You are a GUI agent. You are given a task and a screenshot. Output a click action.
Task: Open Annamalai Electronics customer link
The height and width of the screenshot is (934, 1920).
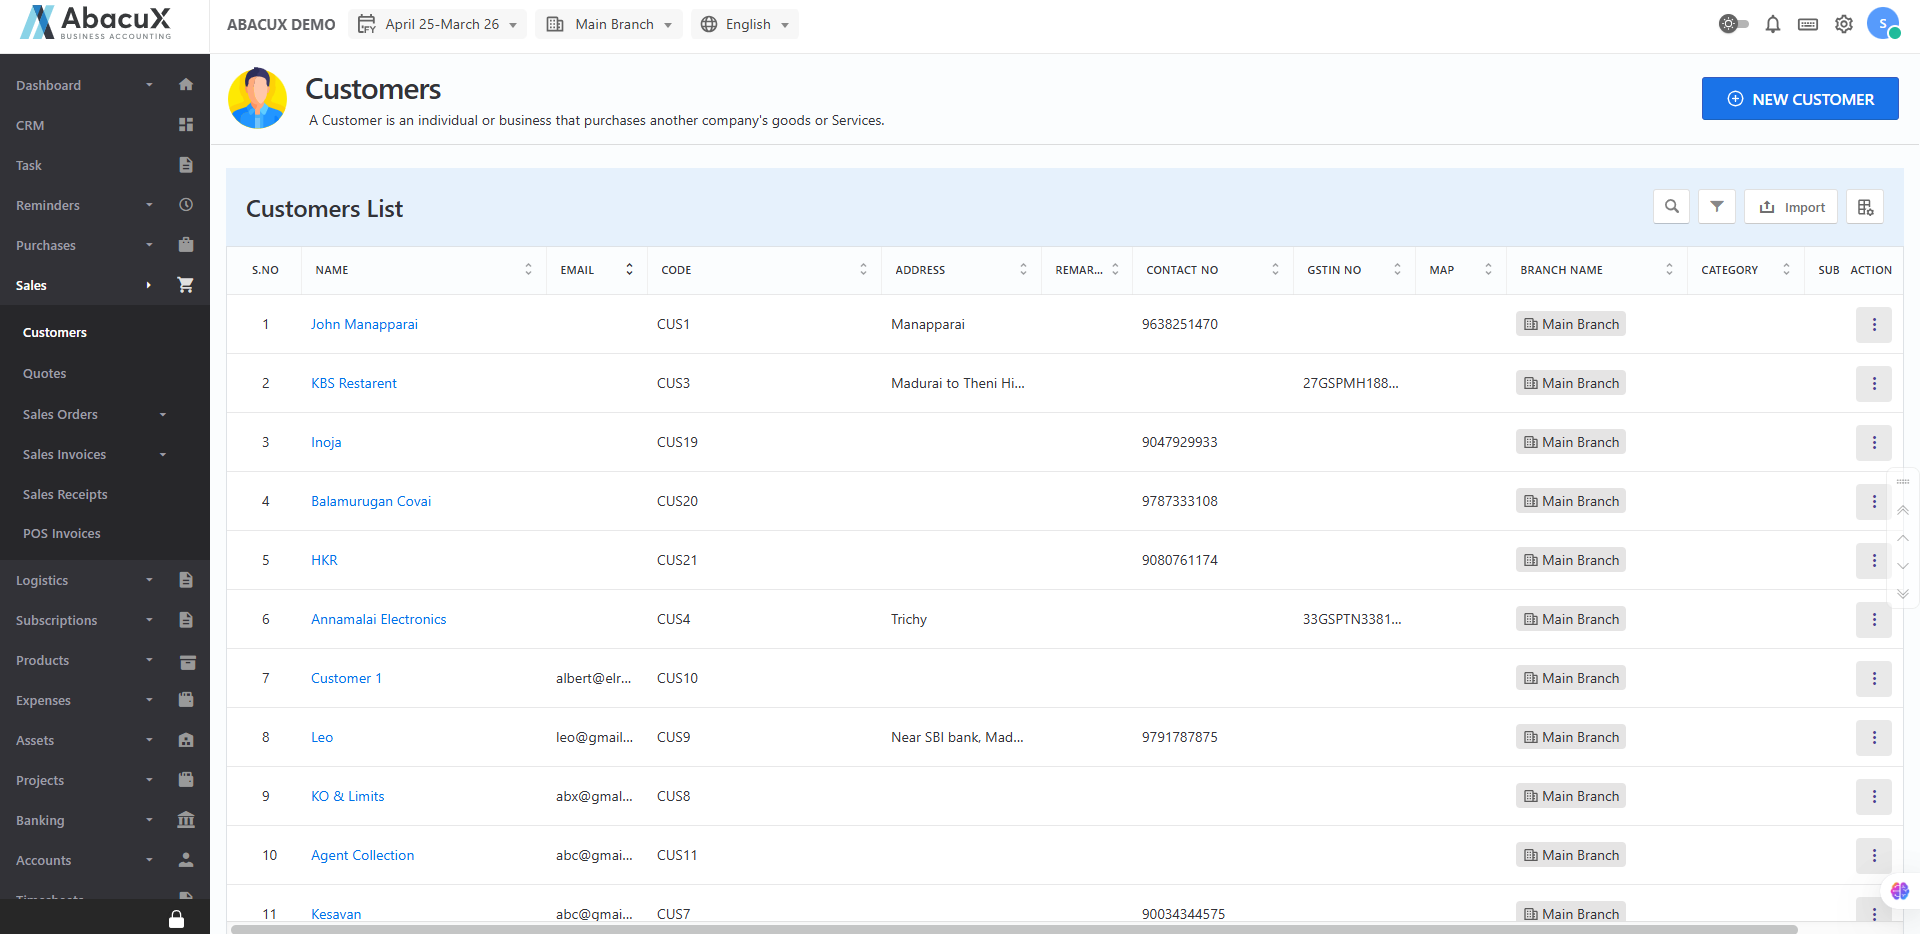click(x=378, y=619)
